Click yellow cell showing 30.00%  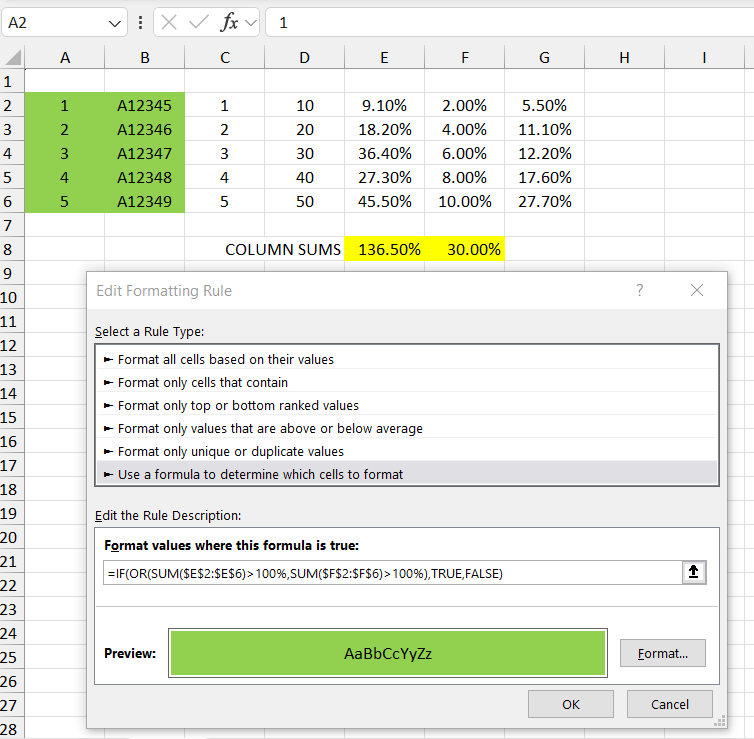pyautogui.click(x=465, y=249)
